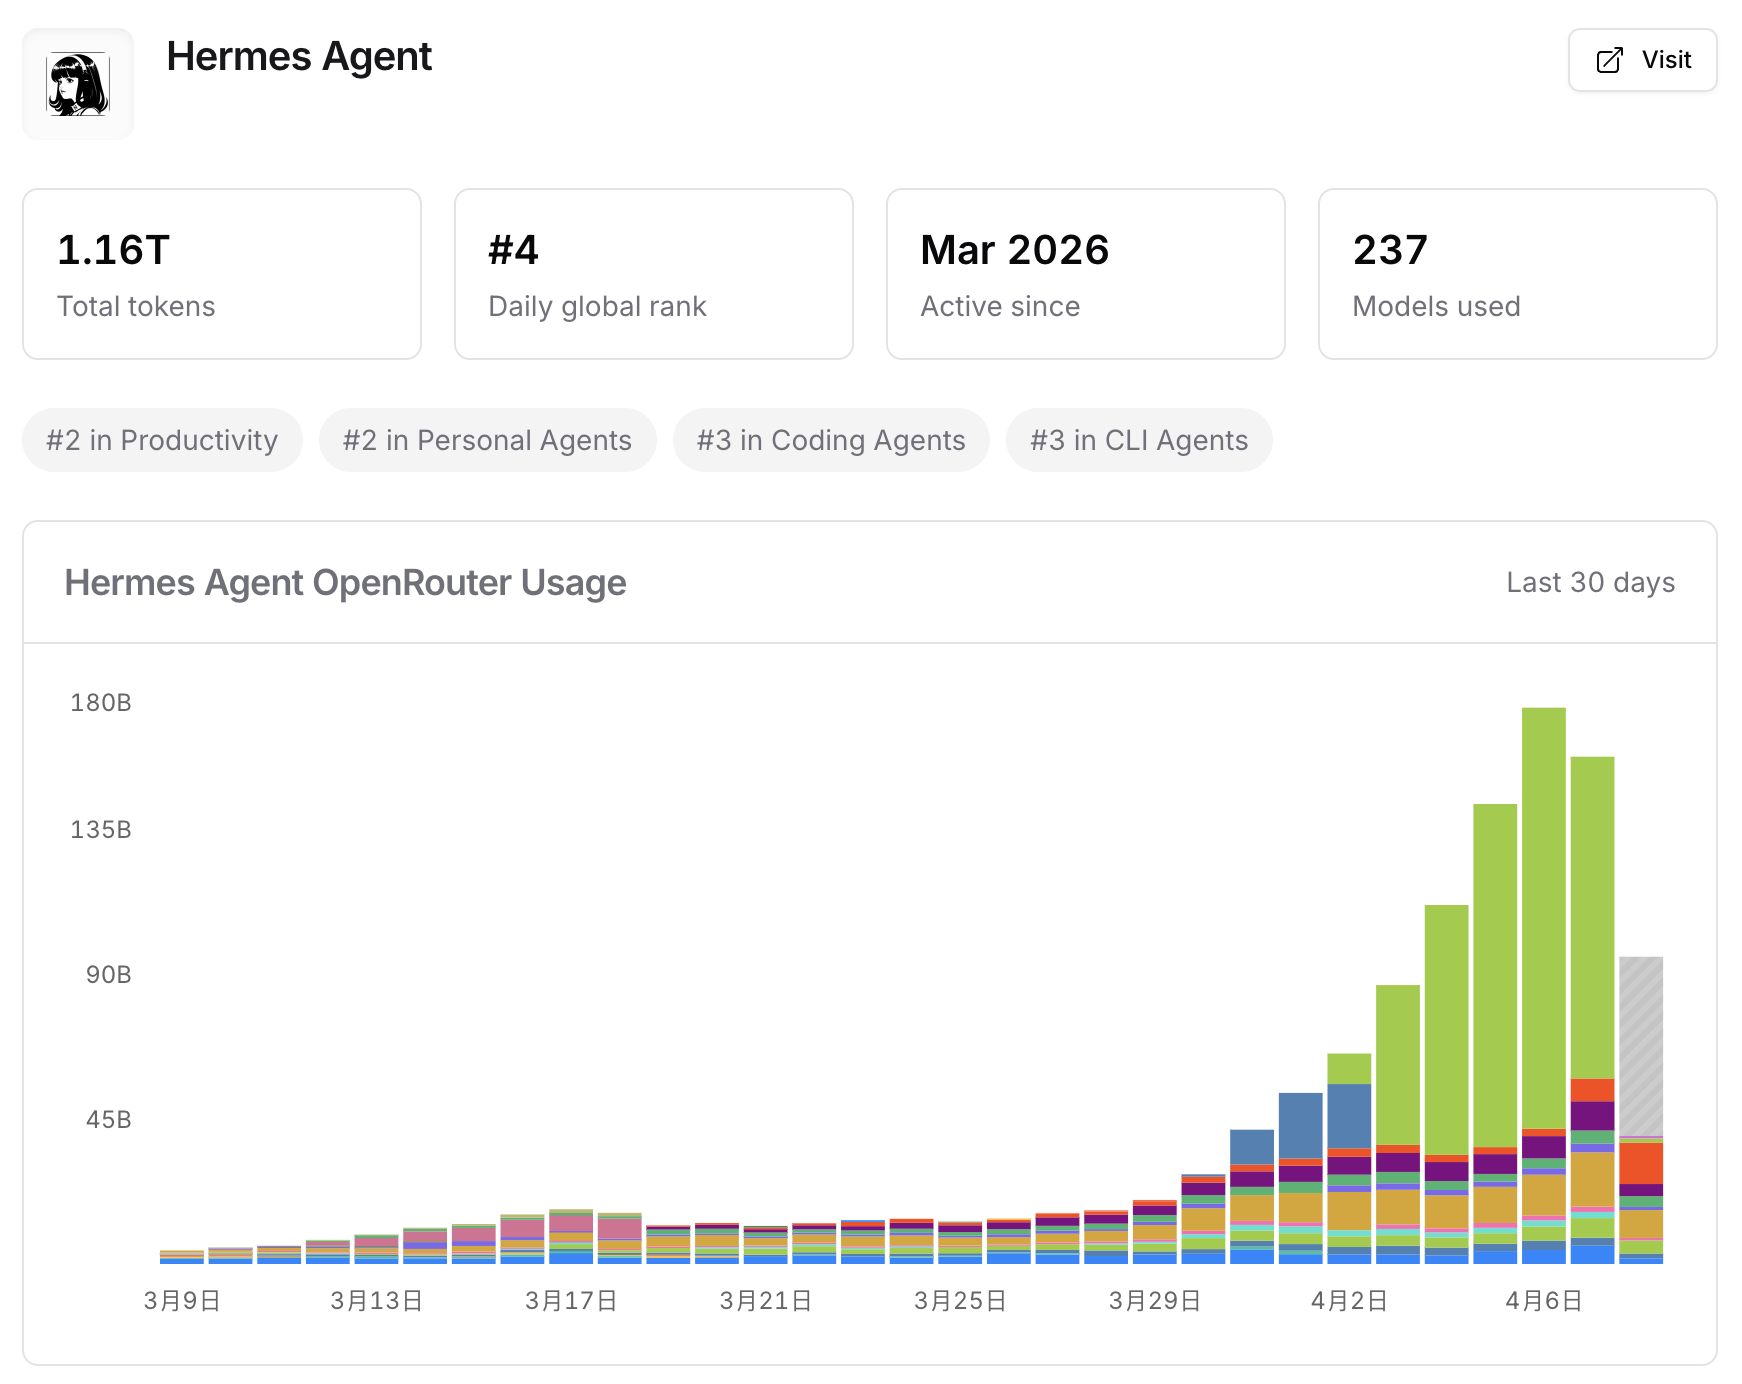1742x1384 pixels.
Task: Click the 3月21日 date label on the x-axis
Action: point(765,1300)
